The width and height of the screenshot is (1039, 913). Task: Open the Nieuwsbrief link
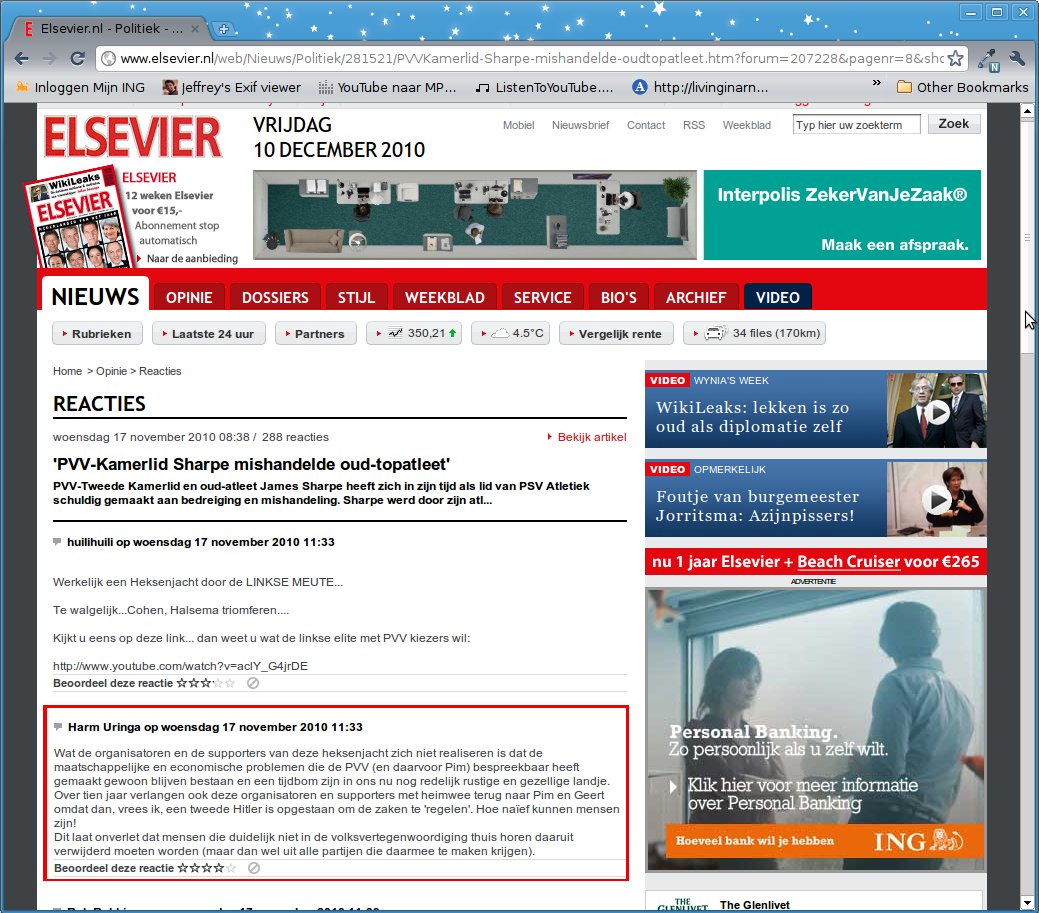tap(580, 125)
